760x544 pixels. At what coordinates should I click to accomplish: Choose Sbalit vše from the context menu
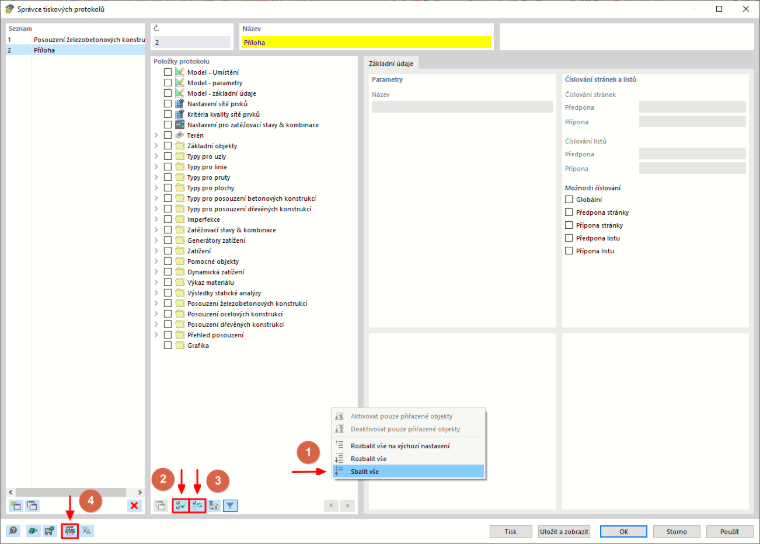click(x=409, y=471)
